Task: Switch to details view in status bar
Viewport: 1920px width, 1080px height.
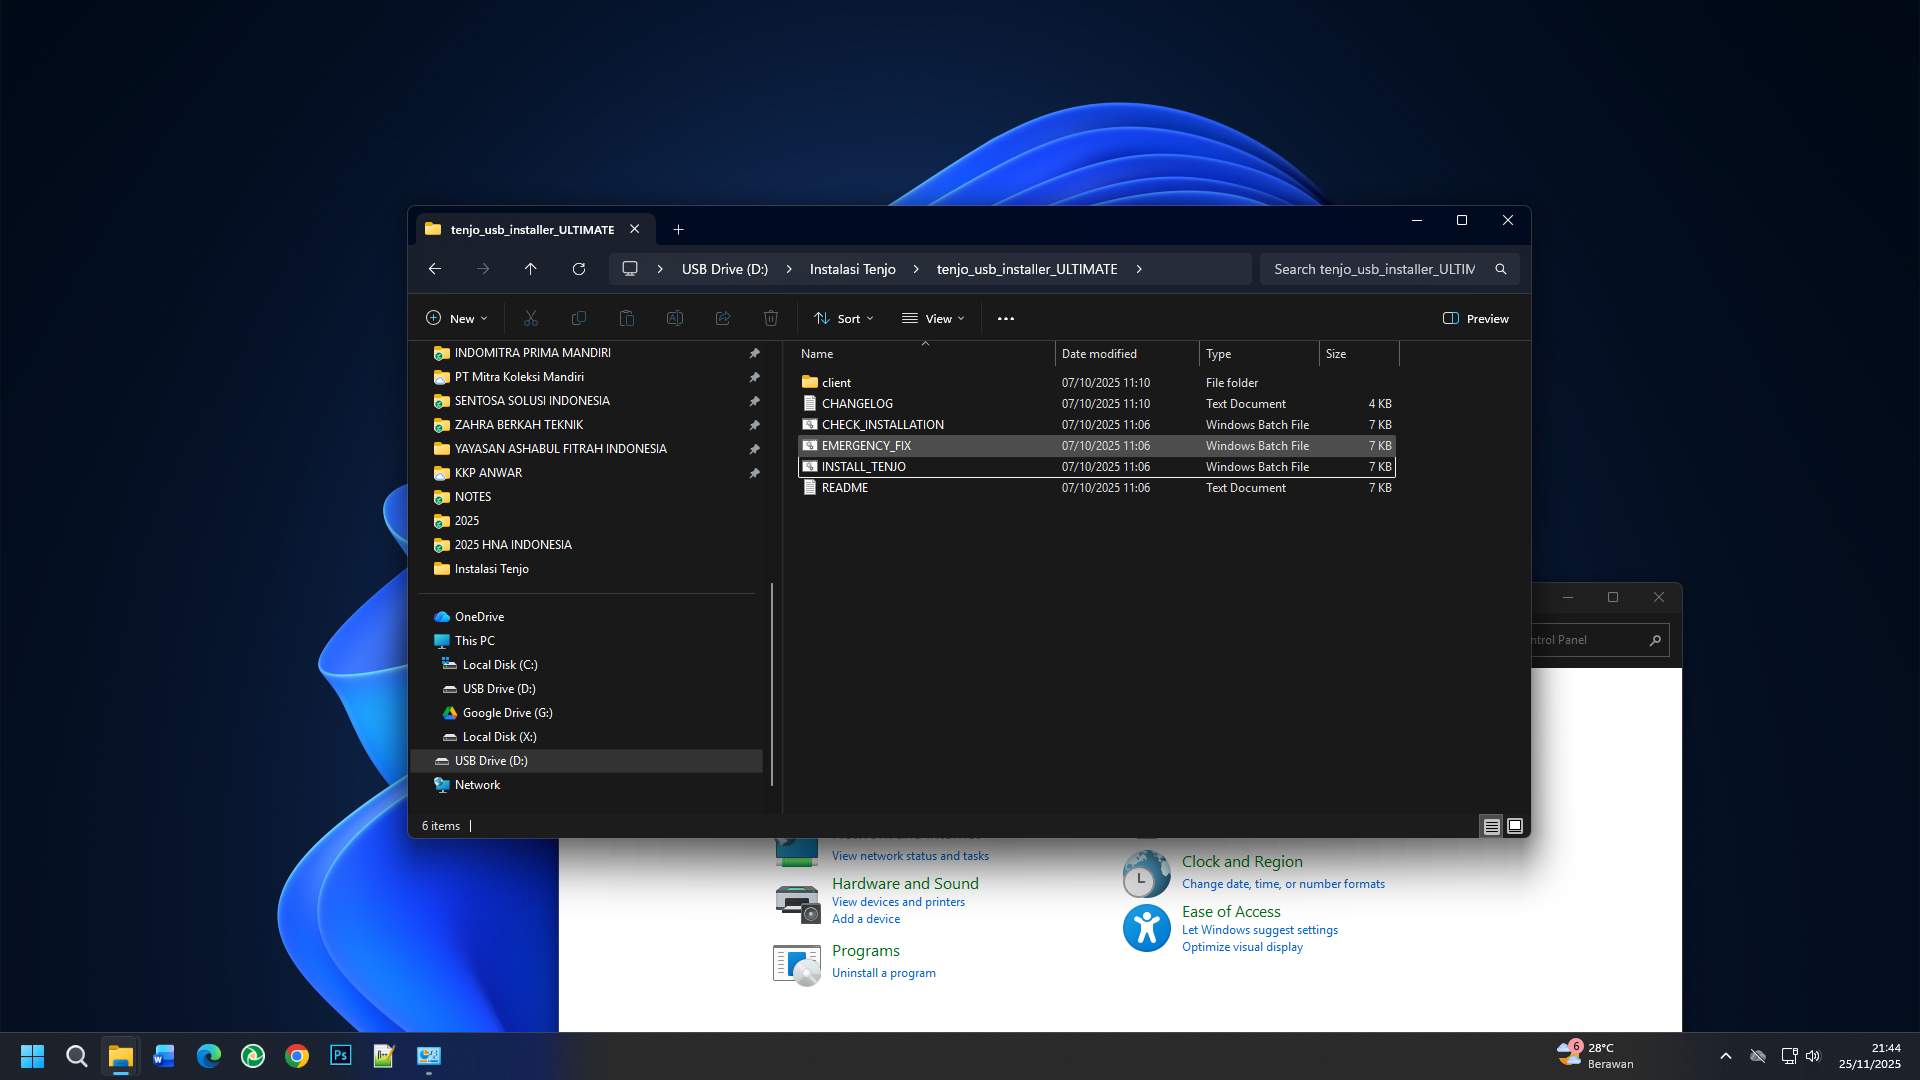Action: pyautogui.click(x=1490, y=826)
